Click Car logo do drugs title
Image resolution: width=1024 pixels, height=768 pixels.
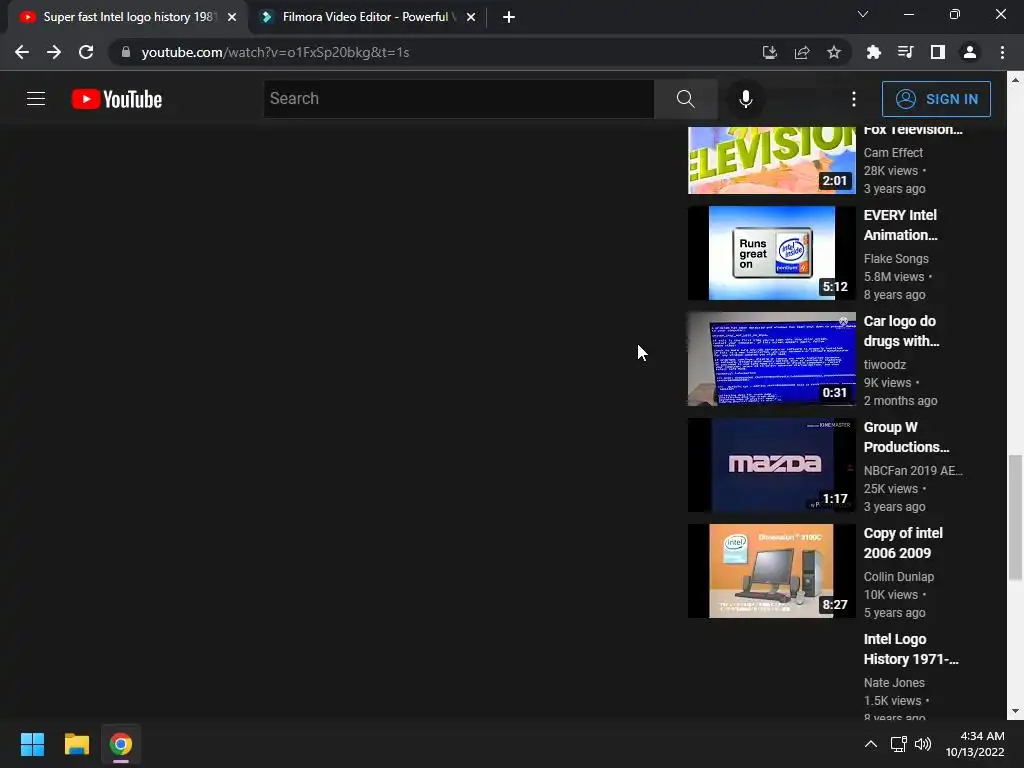[x=902, y=331]
